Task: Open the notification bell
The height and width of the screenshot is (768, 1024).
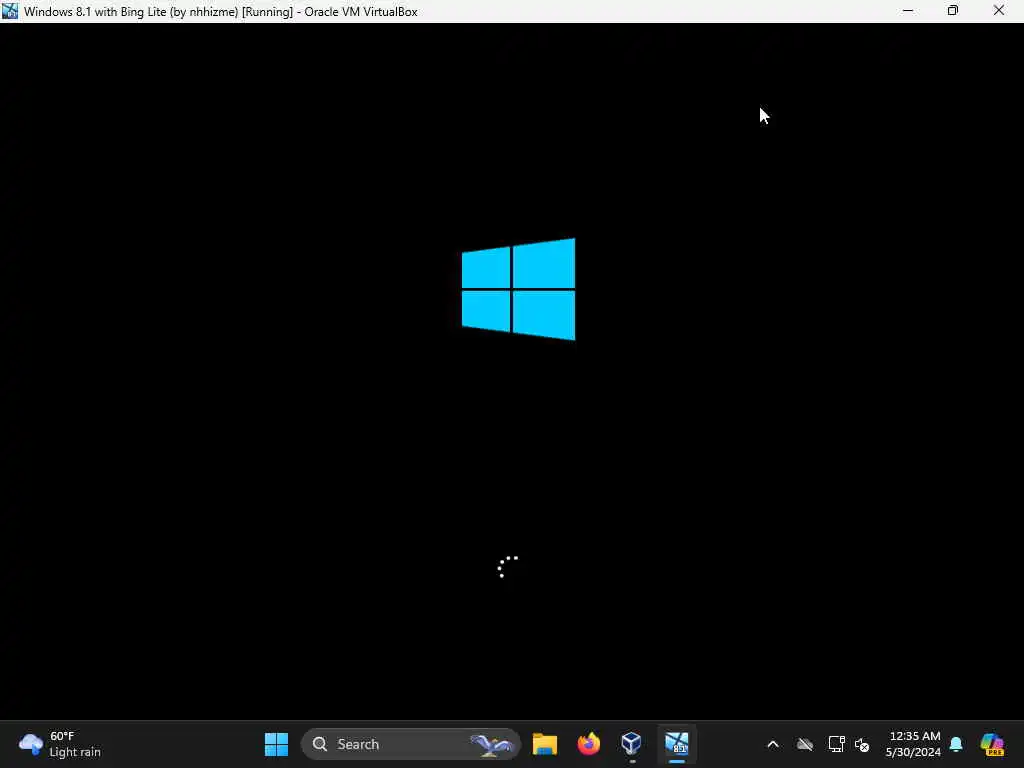Action: (x=956, y=744)
